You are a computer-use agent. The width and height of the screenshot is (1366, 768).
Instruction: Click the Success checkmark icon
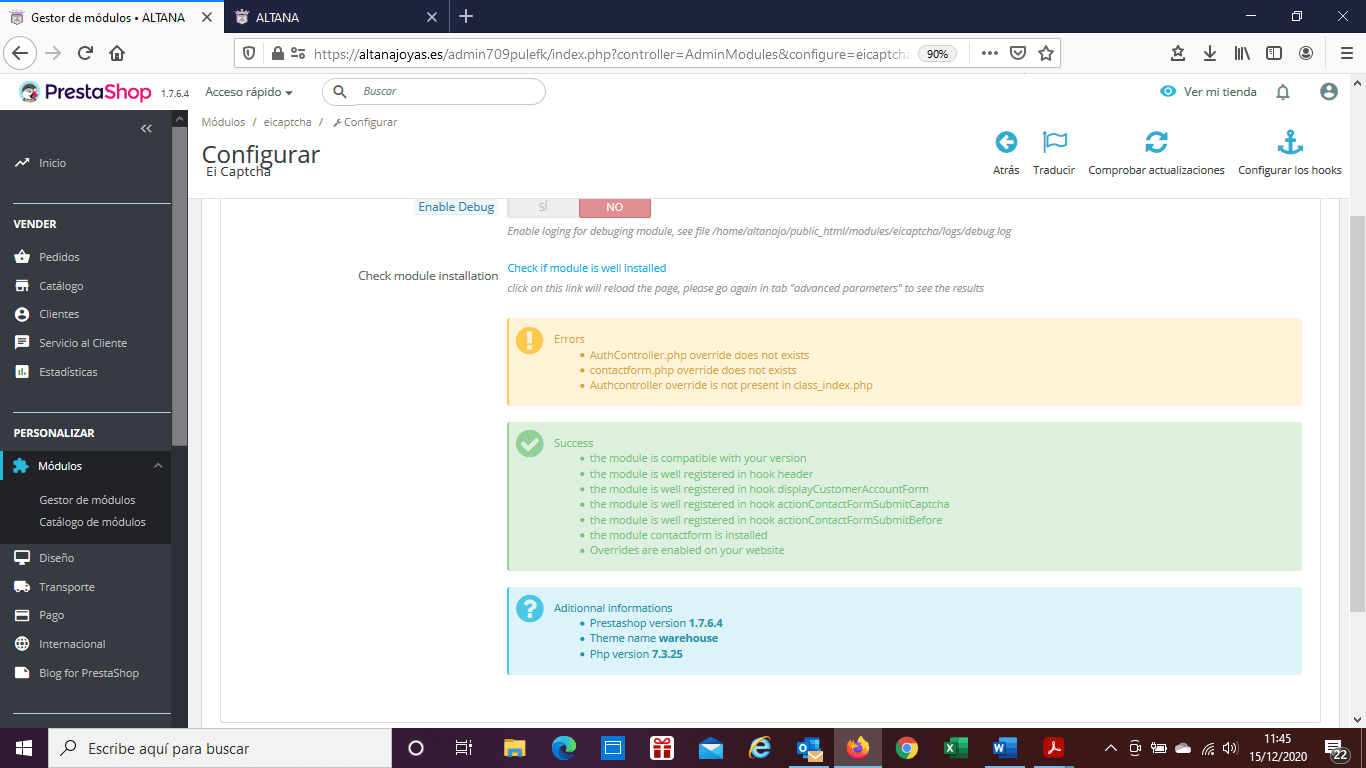529,444
